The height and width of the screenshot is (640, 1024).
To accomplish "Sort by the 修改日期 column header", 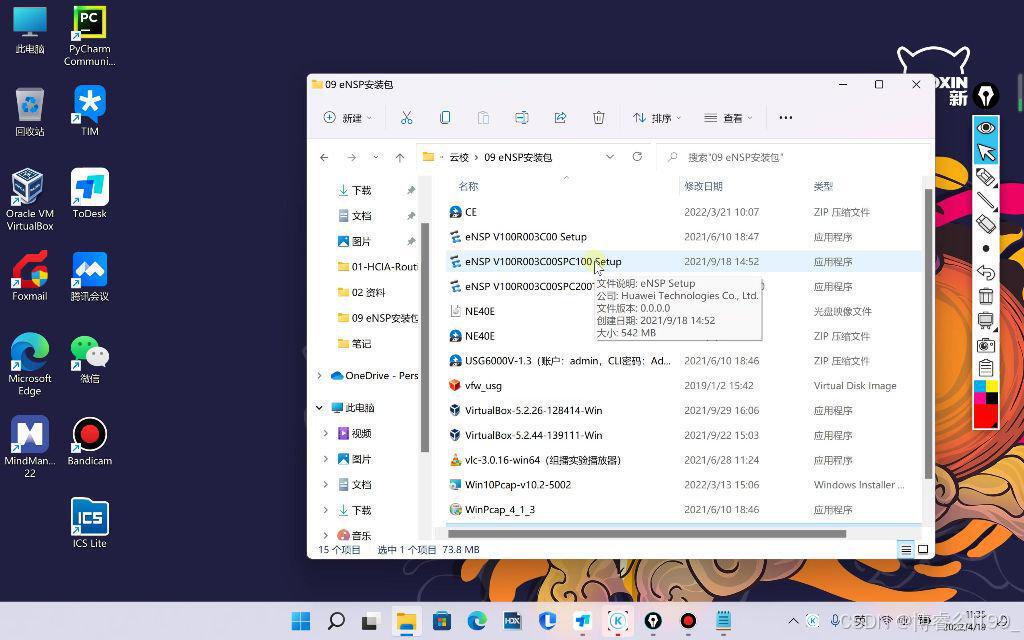I will 703,186.
